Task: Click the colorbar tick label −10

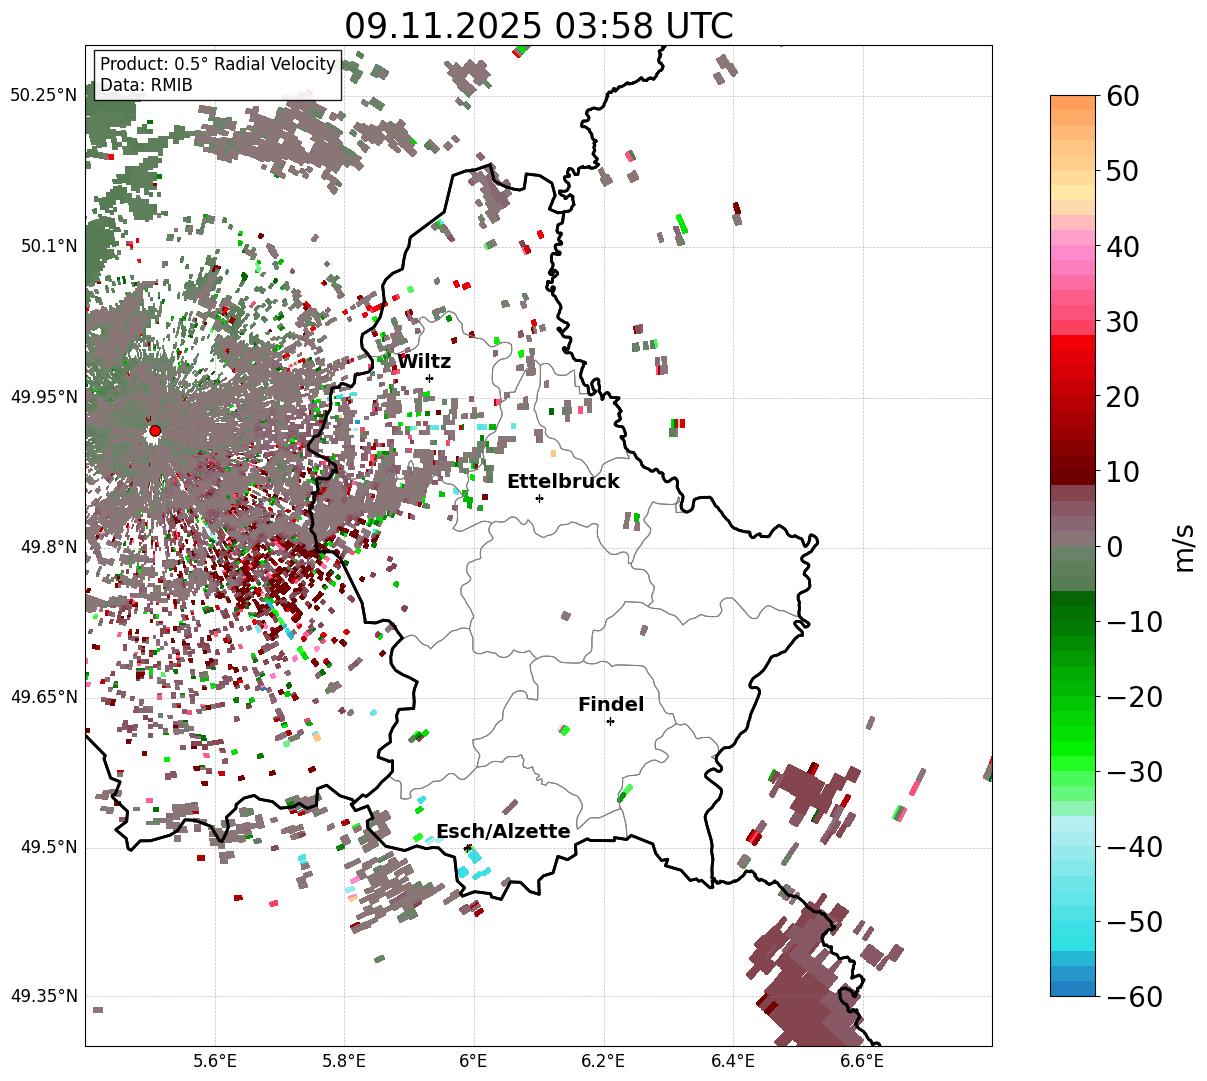Action: tap(1134, 622)
